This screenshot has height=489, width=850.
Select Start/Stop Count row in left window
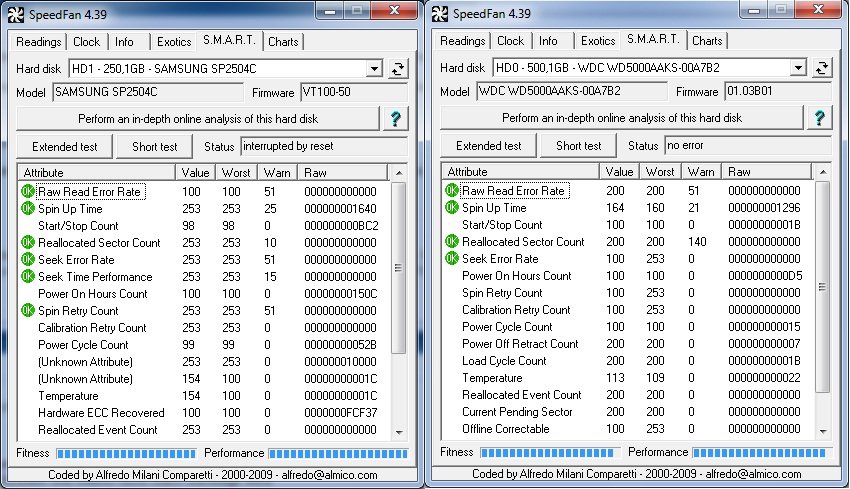pyautogui.click(x=204, y=226)
